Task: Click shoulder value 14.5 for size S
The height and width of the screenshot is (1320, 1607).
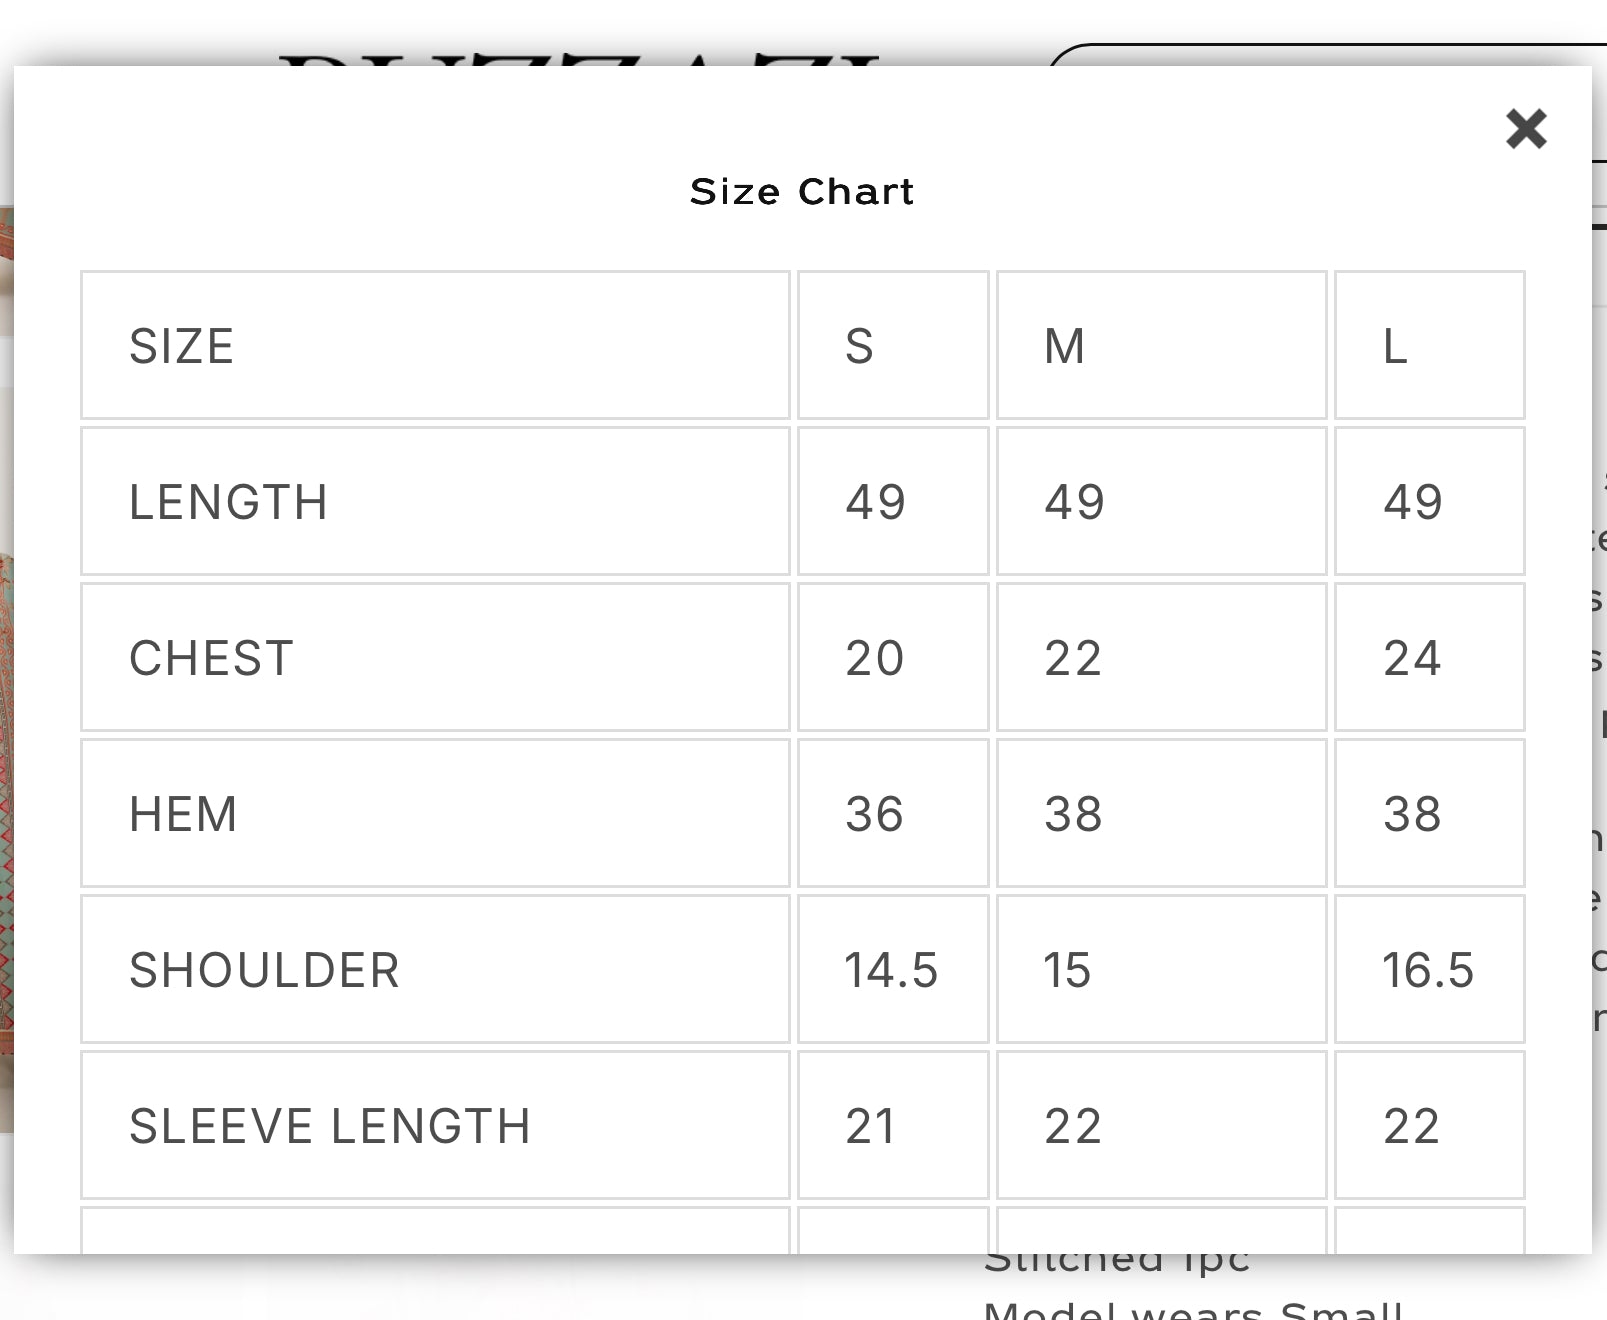Action: tap(891, 970)
